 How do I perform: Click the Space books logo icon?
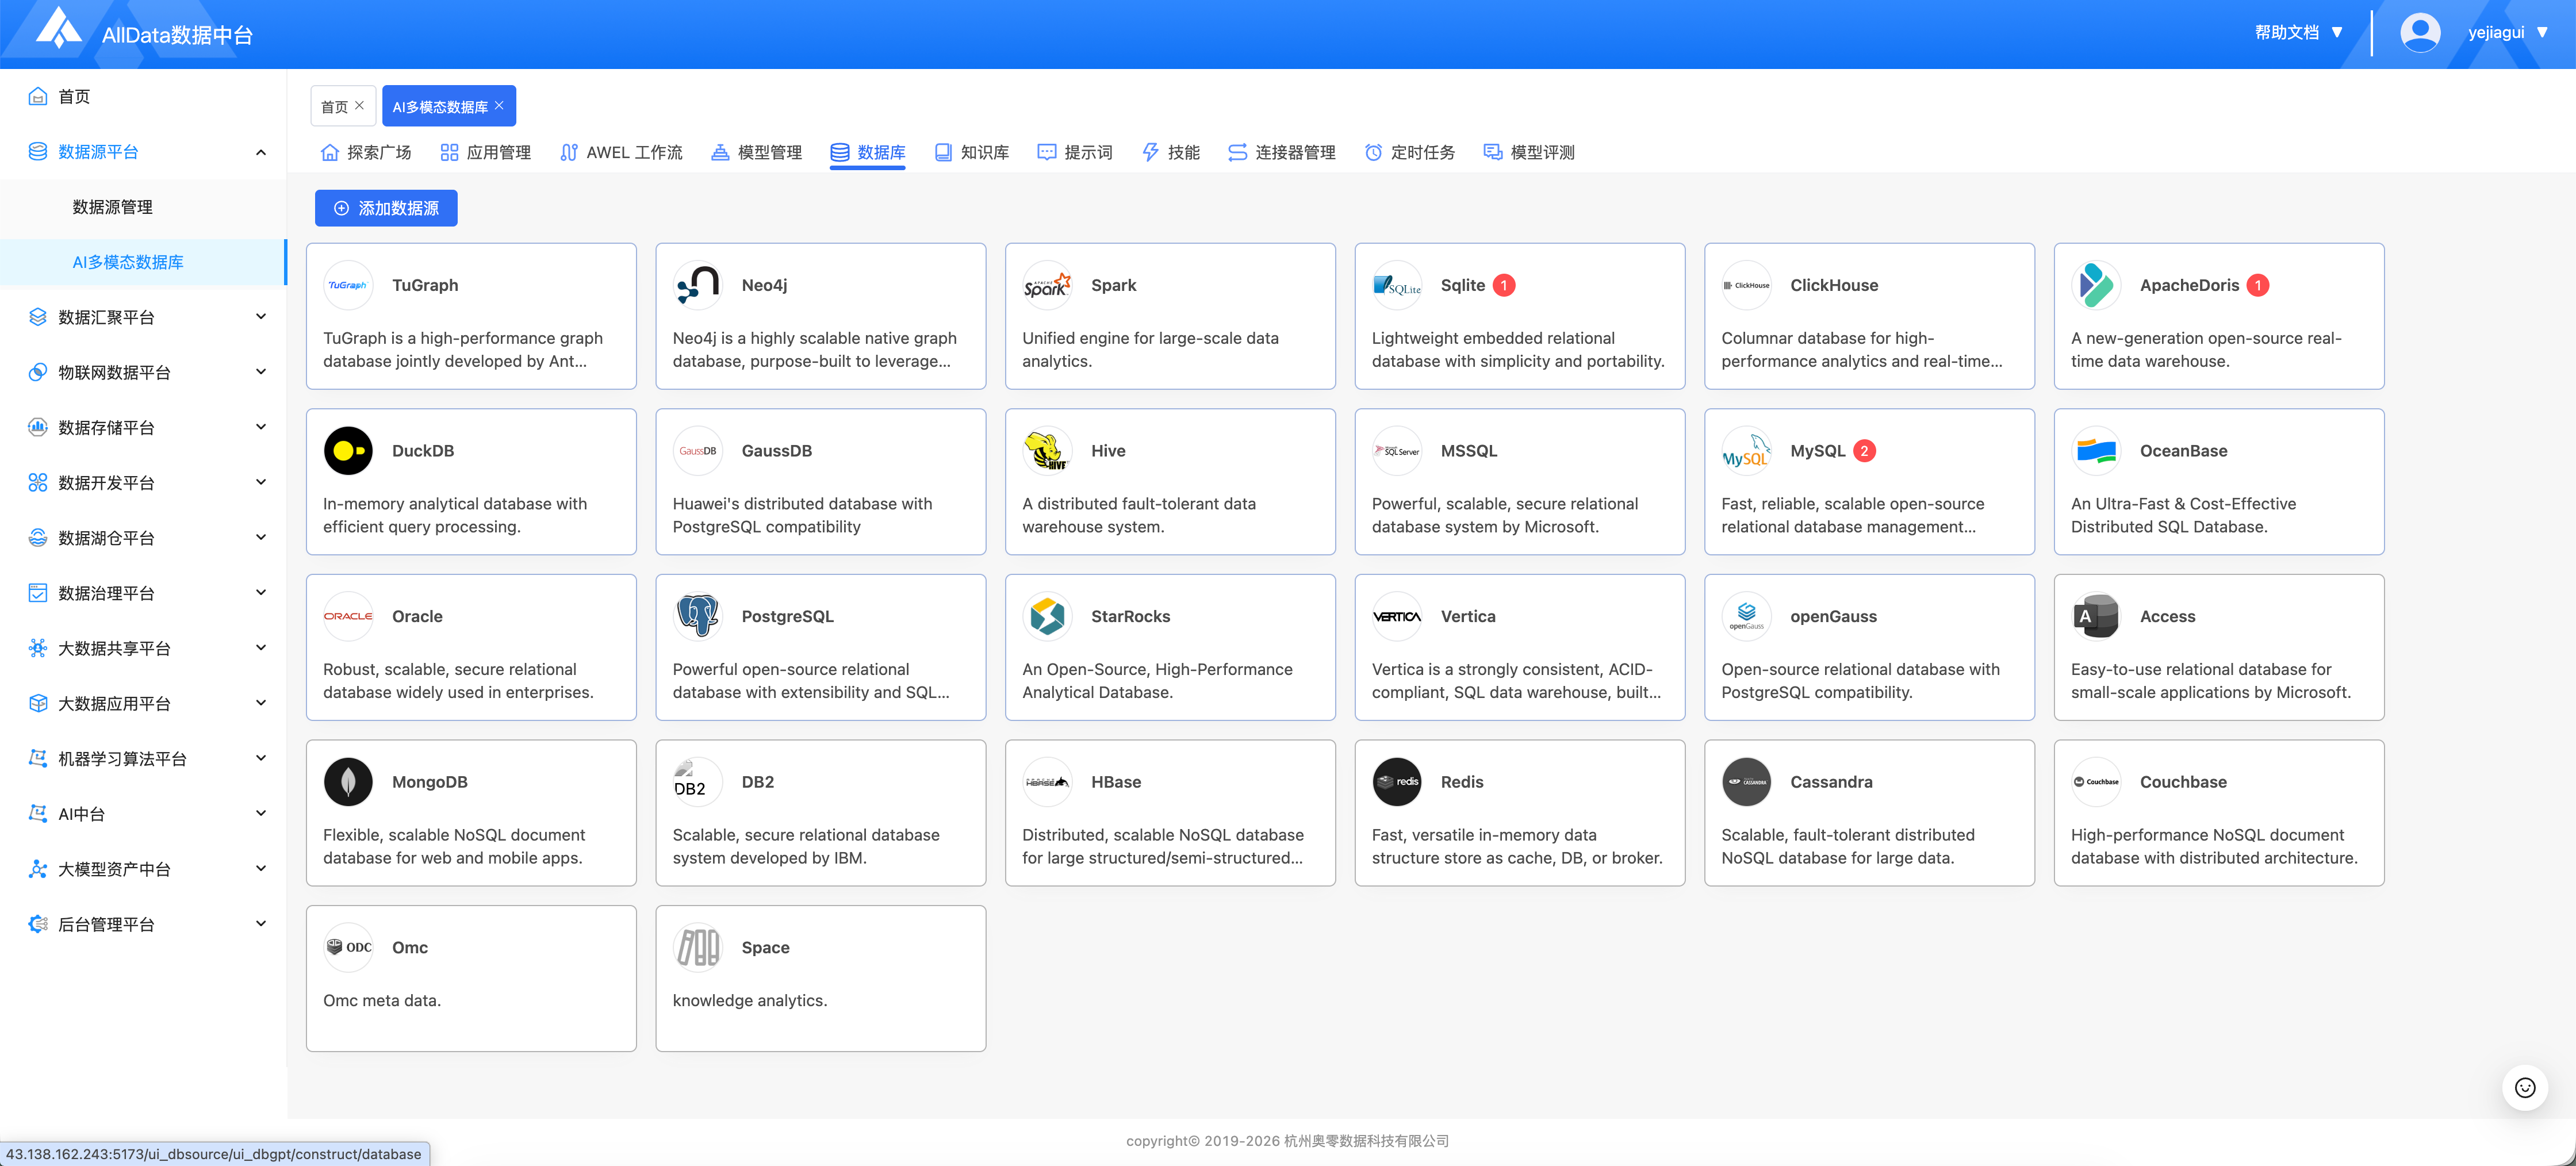pyautogui.click(x=697, y=947)
